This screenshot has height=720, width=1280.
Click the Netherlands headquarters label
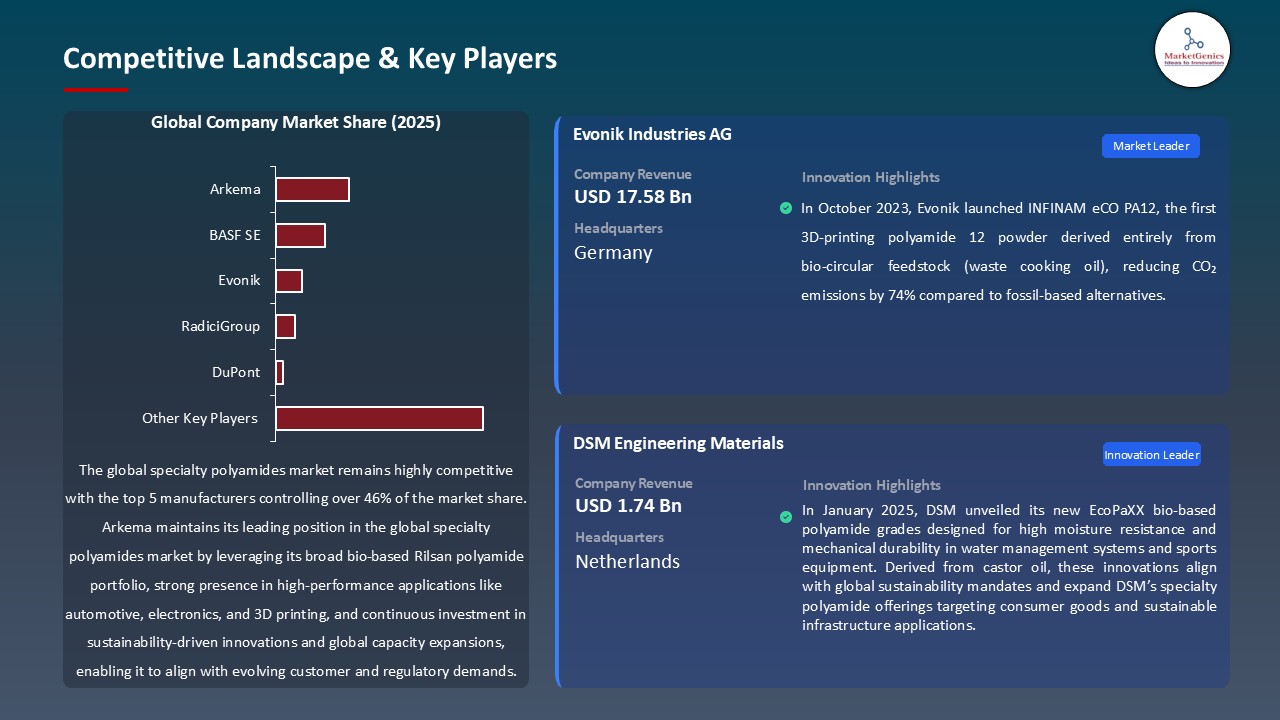(x=627, y=562)
